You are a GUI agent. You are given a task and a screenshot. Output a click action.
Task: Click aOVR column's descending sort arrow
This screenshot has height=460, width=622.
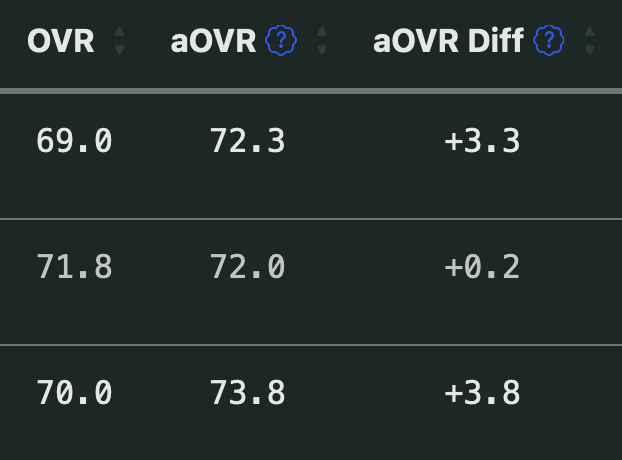click(x=322, y=50)
